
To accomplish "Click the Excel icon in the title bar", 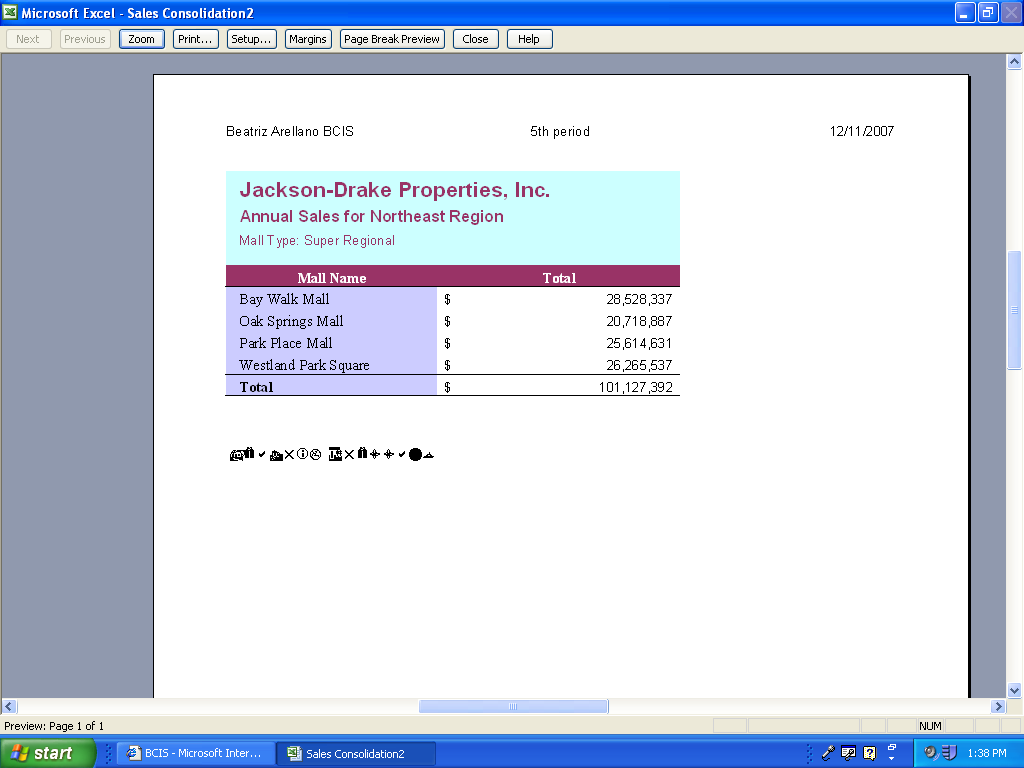I will tap(10, 12).
